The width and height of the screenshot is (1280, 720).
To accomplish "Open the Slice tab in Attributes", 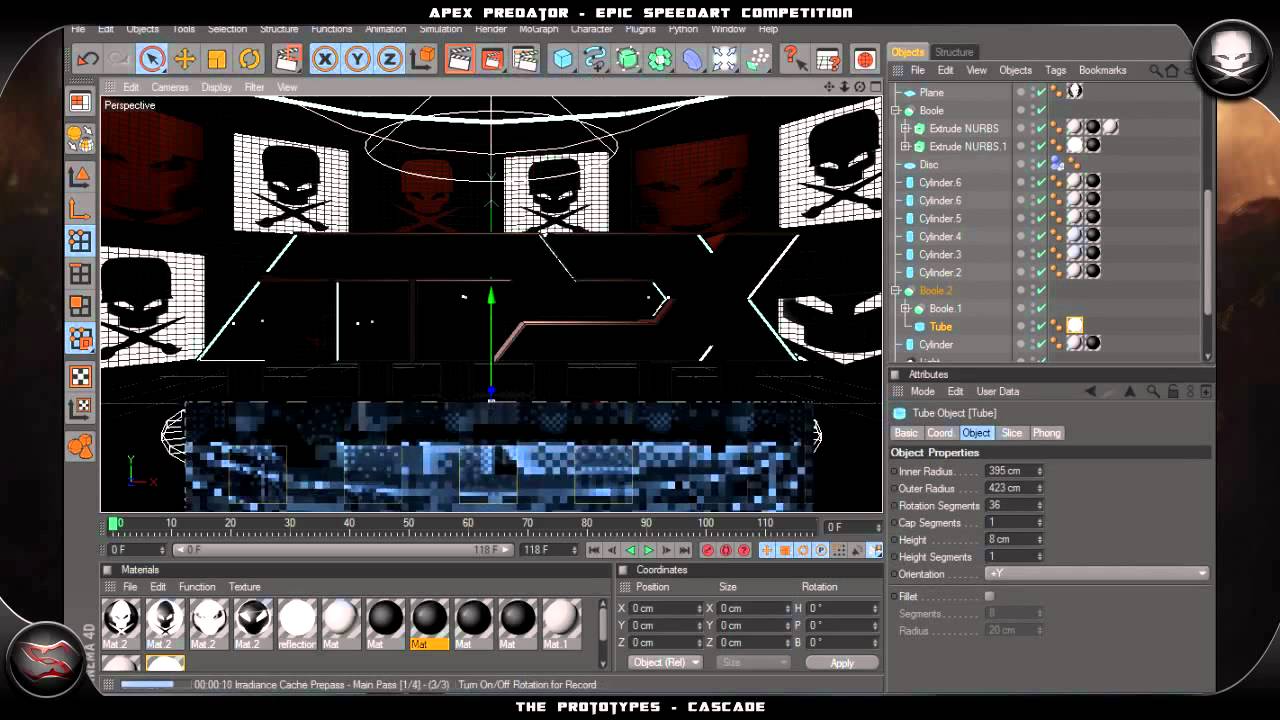I will tap(1012, 433).
